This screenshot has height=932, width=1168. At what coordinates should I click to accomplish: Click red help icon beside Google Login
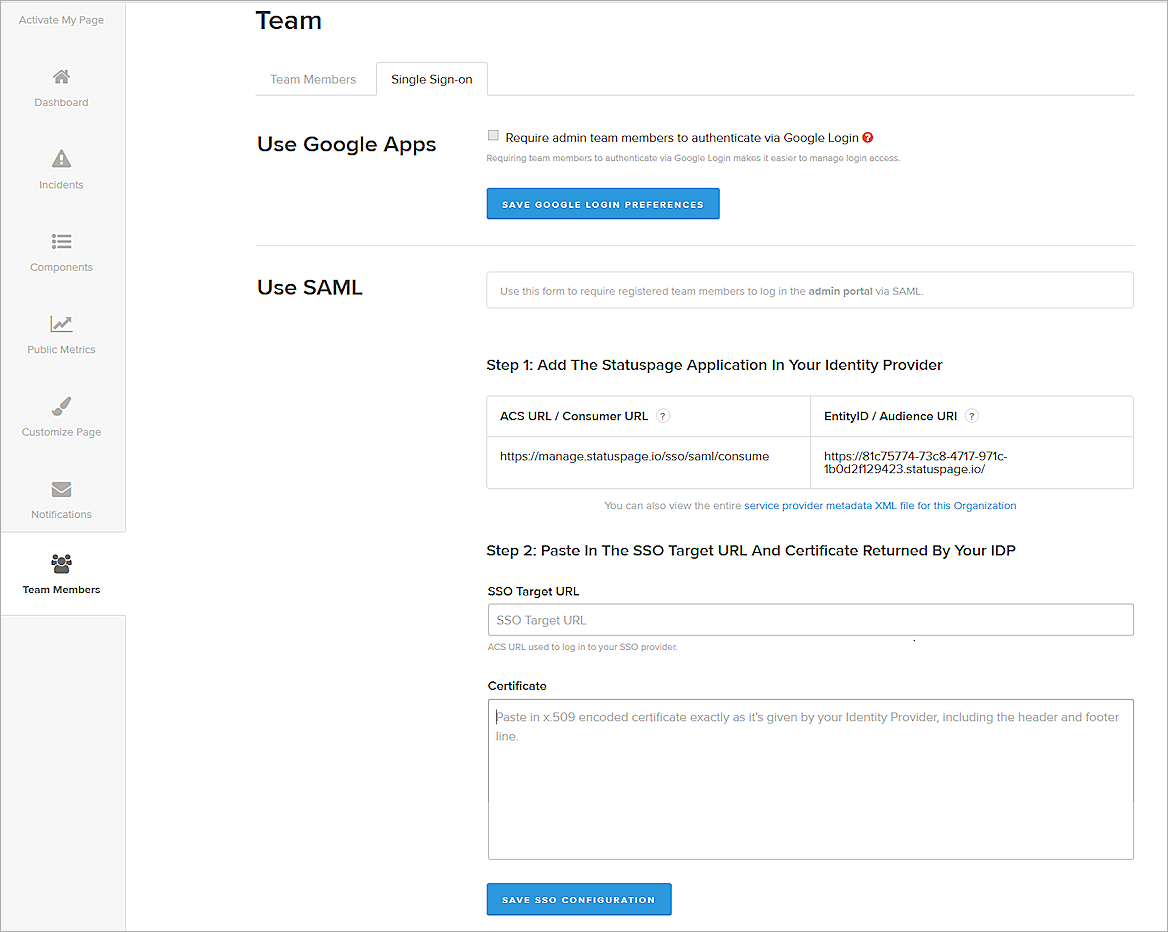(868, 138)
